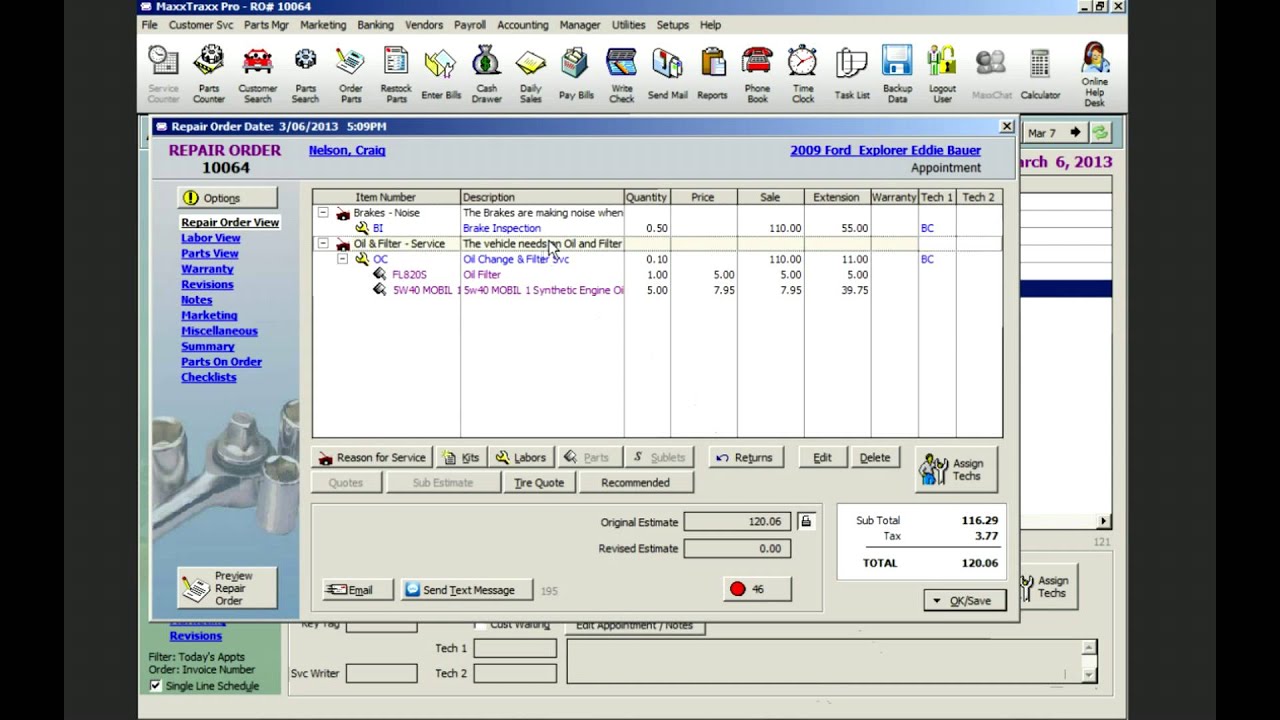Open the Phone Book icon

pyautogui.click(x=757, y=74)
